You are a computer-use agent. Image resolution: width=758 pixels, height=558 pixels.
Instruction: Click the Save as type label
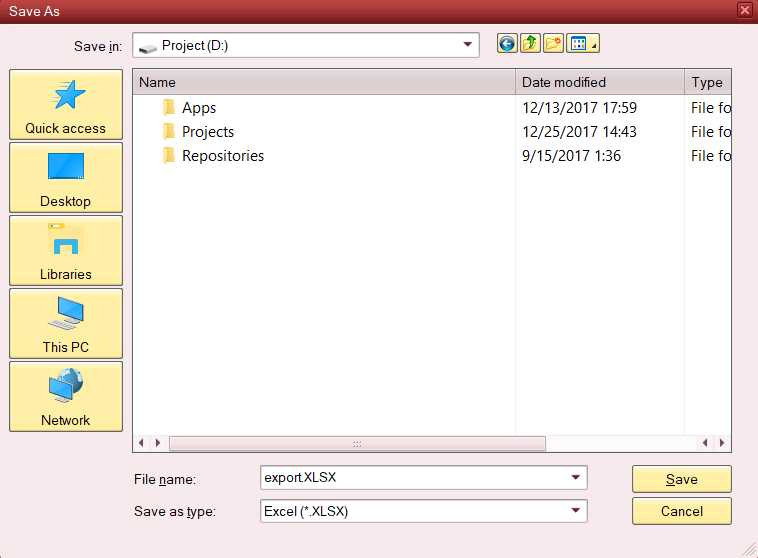tap(175, 512)
